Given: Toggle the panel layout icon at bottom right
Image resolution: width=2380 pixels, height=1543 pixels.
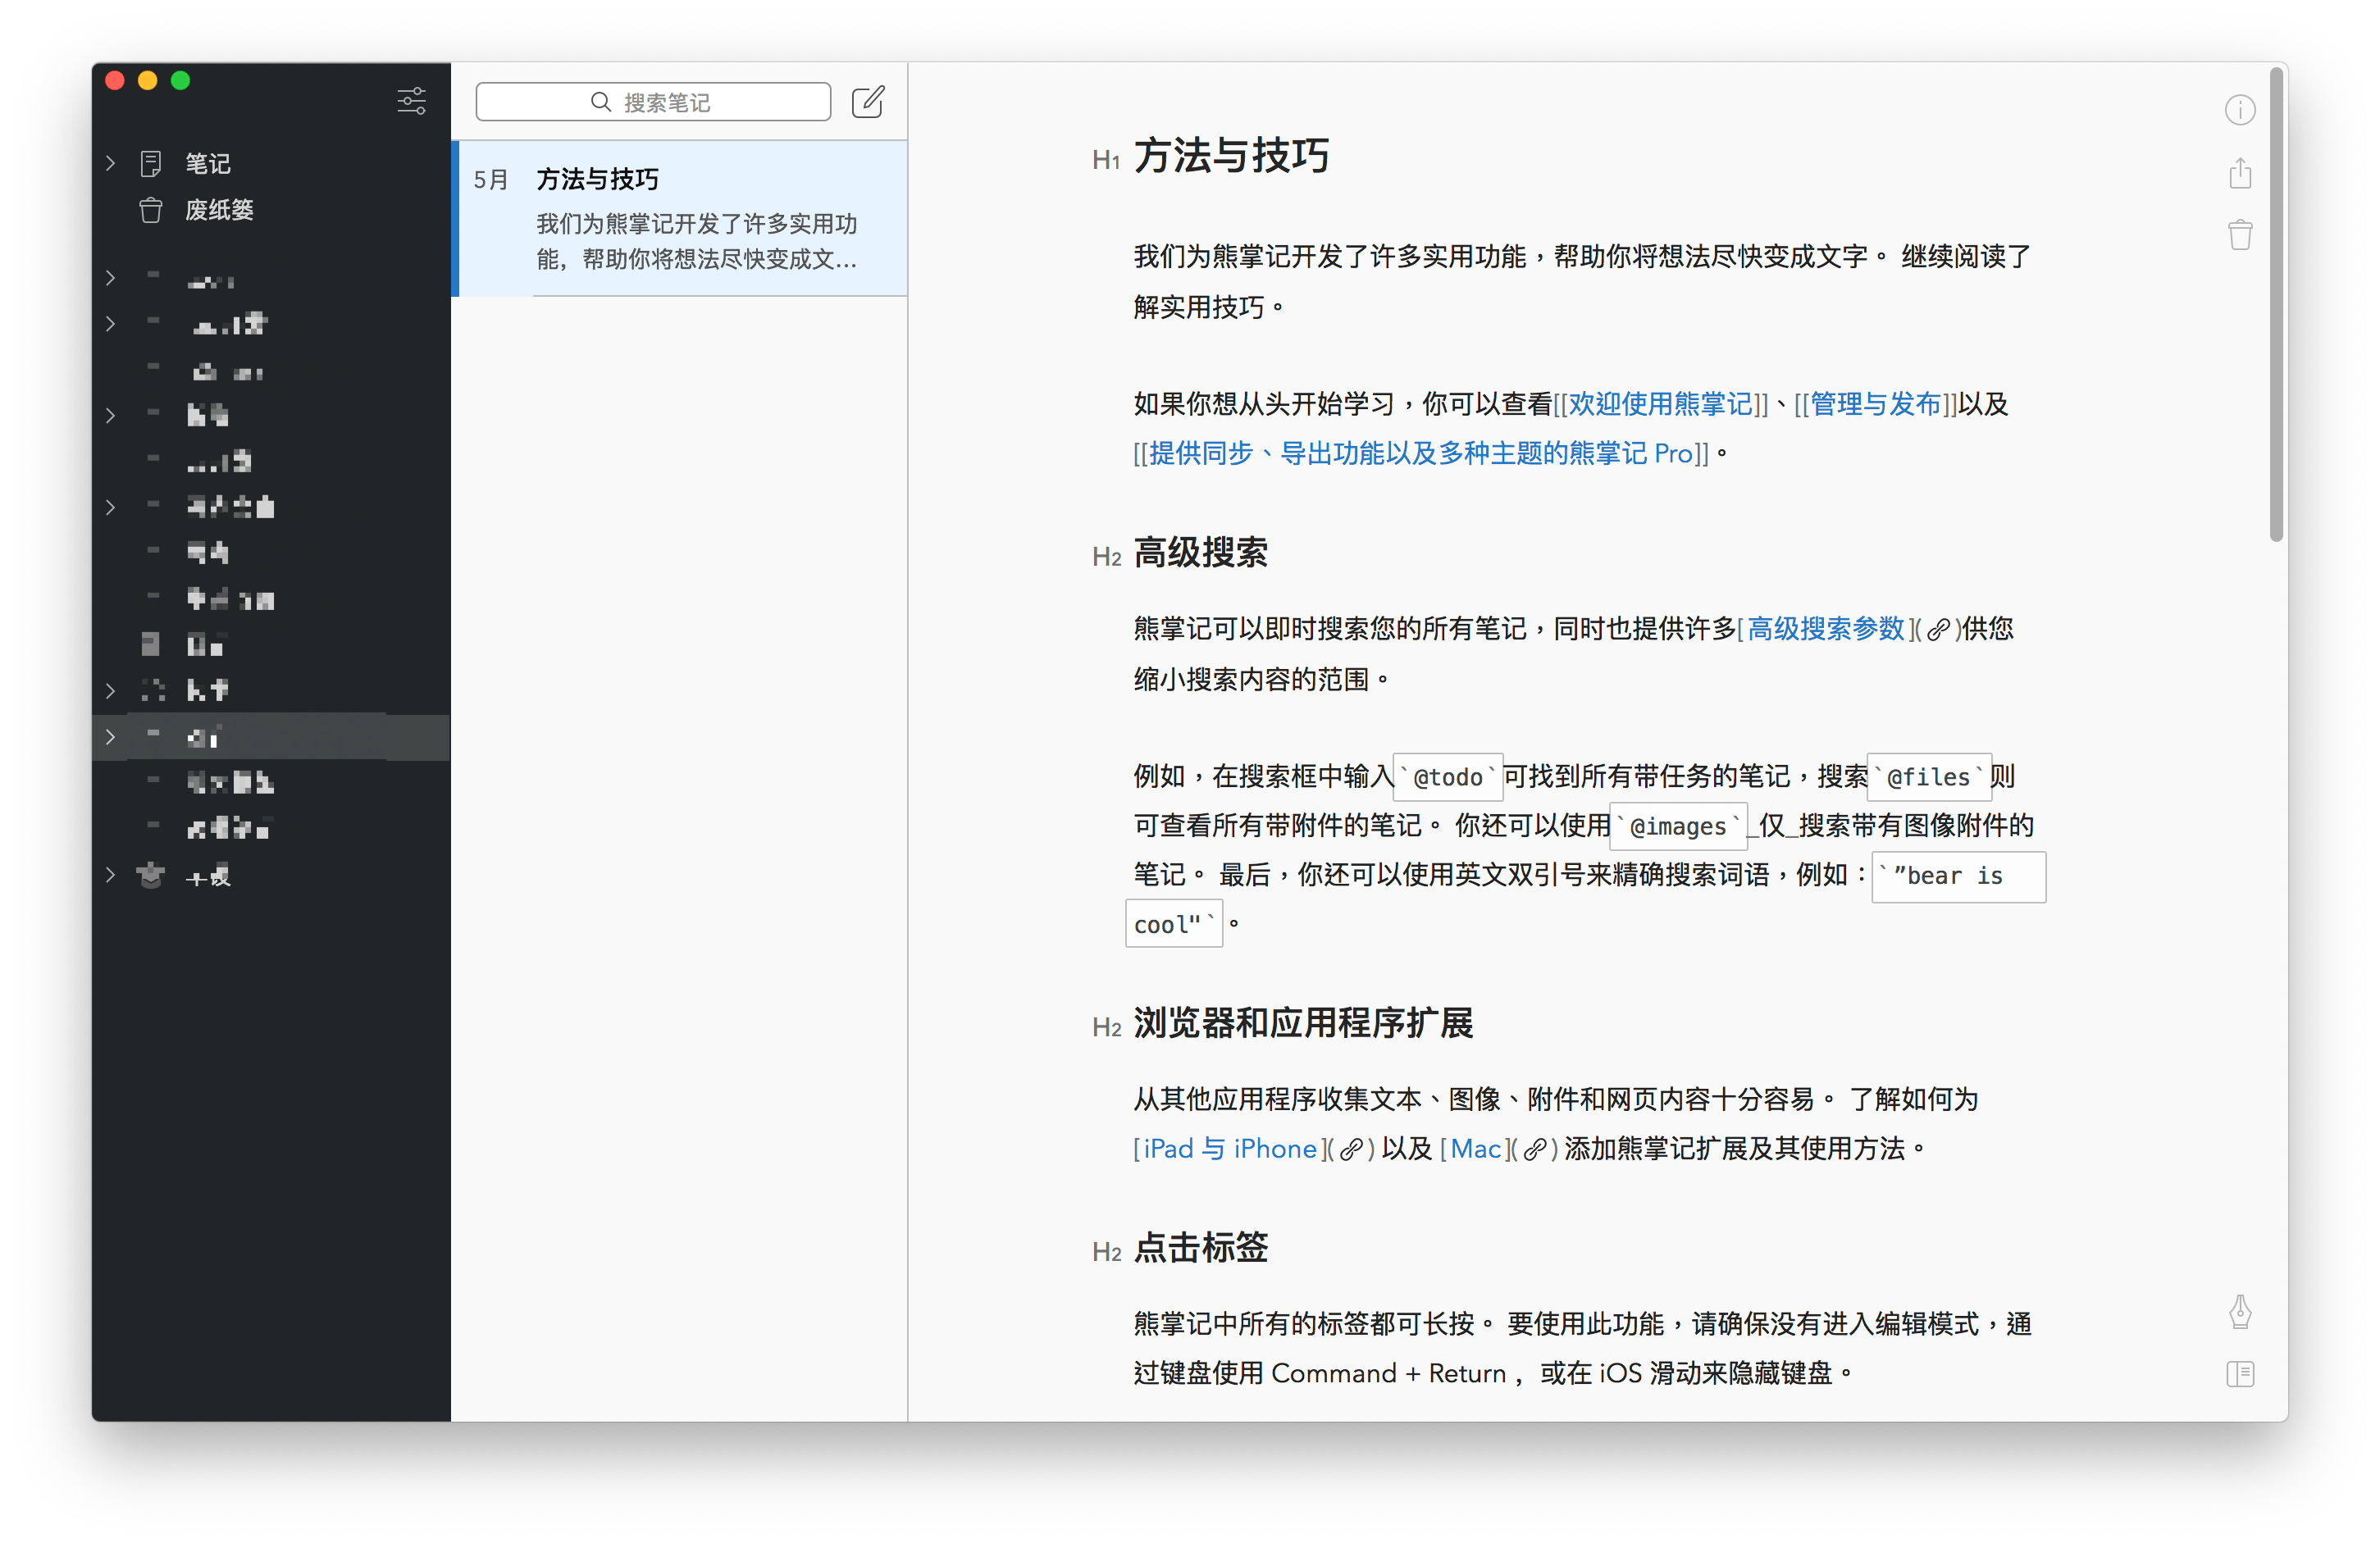Looking at the screenshot, I should click(x=2240, y=1373).
